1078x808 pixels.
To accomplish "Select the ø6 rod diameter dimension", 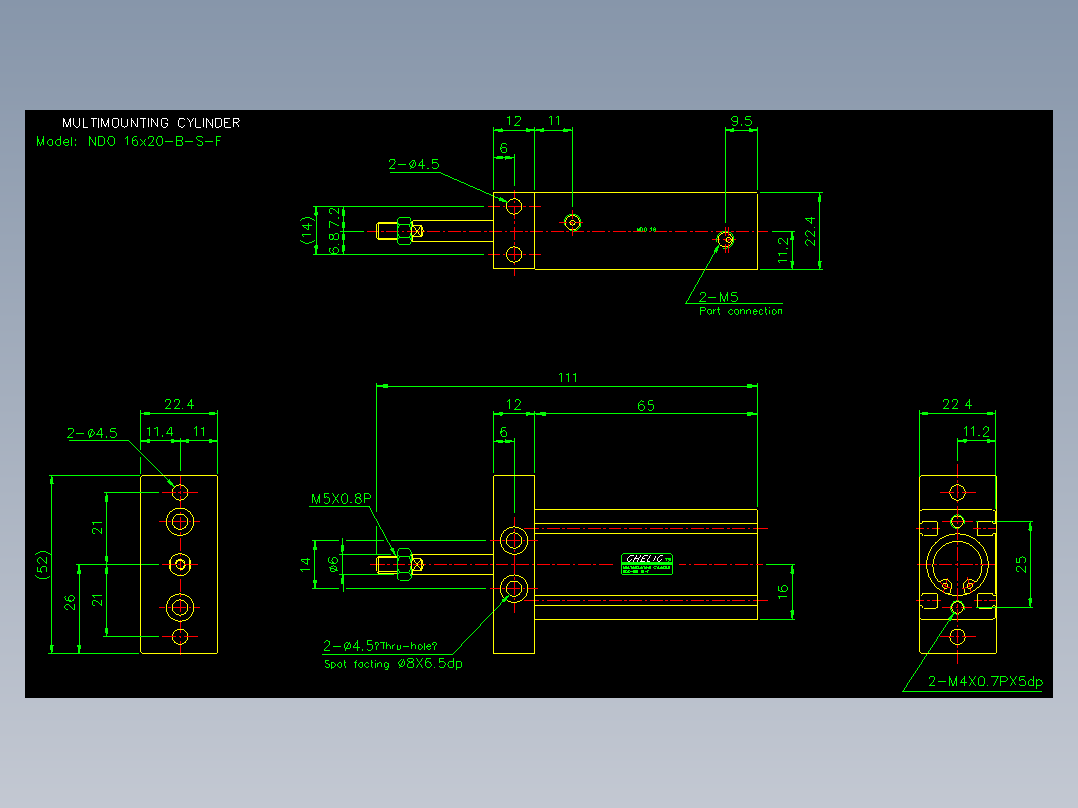I will tap(333, 565).
